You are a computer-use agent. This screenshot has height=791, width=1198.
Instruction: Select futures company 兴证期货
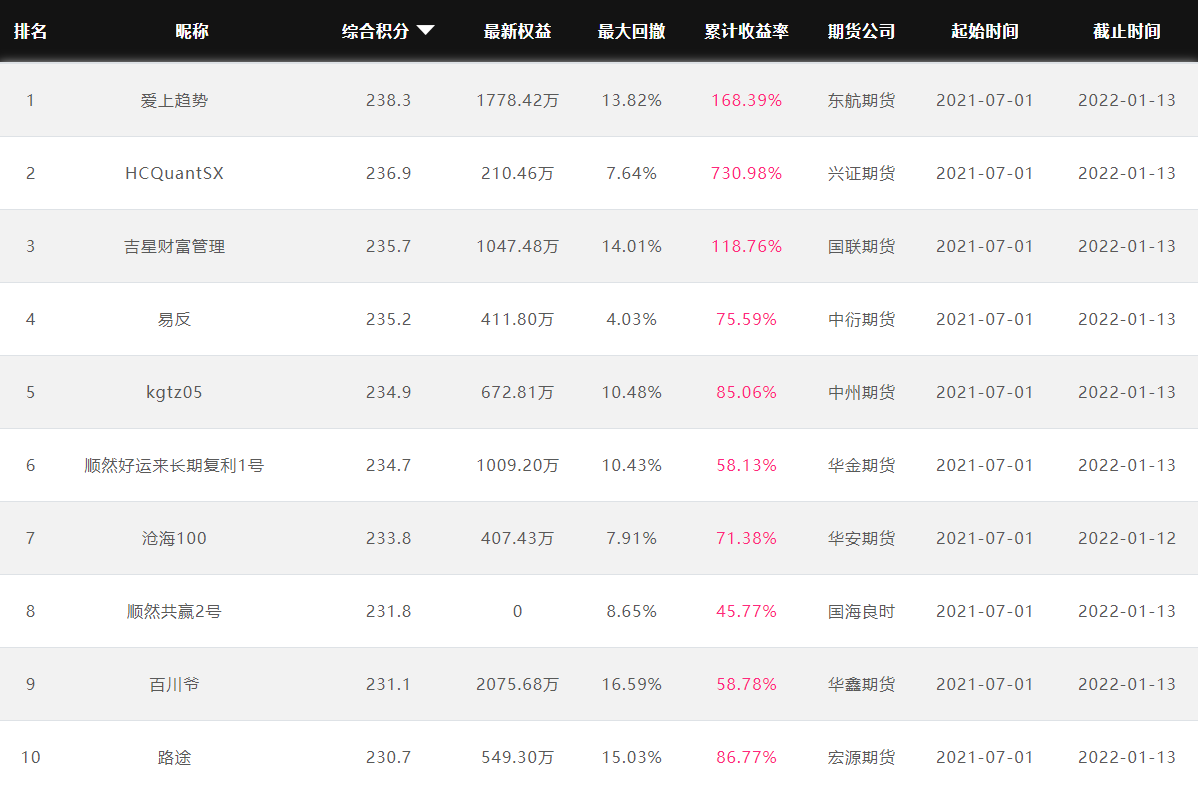click(x=861, y=173)
